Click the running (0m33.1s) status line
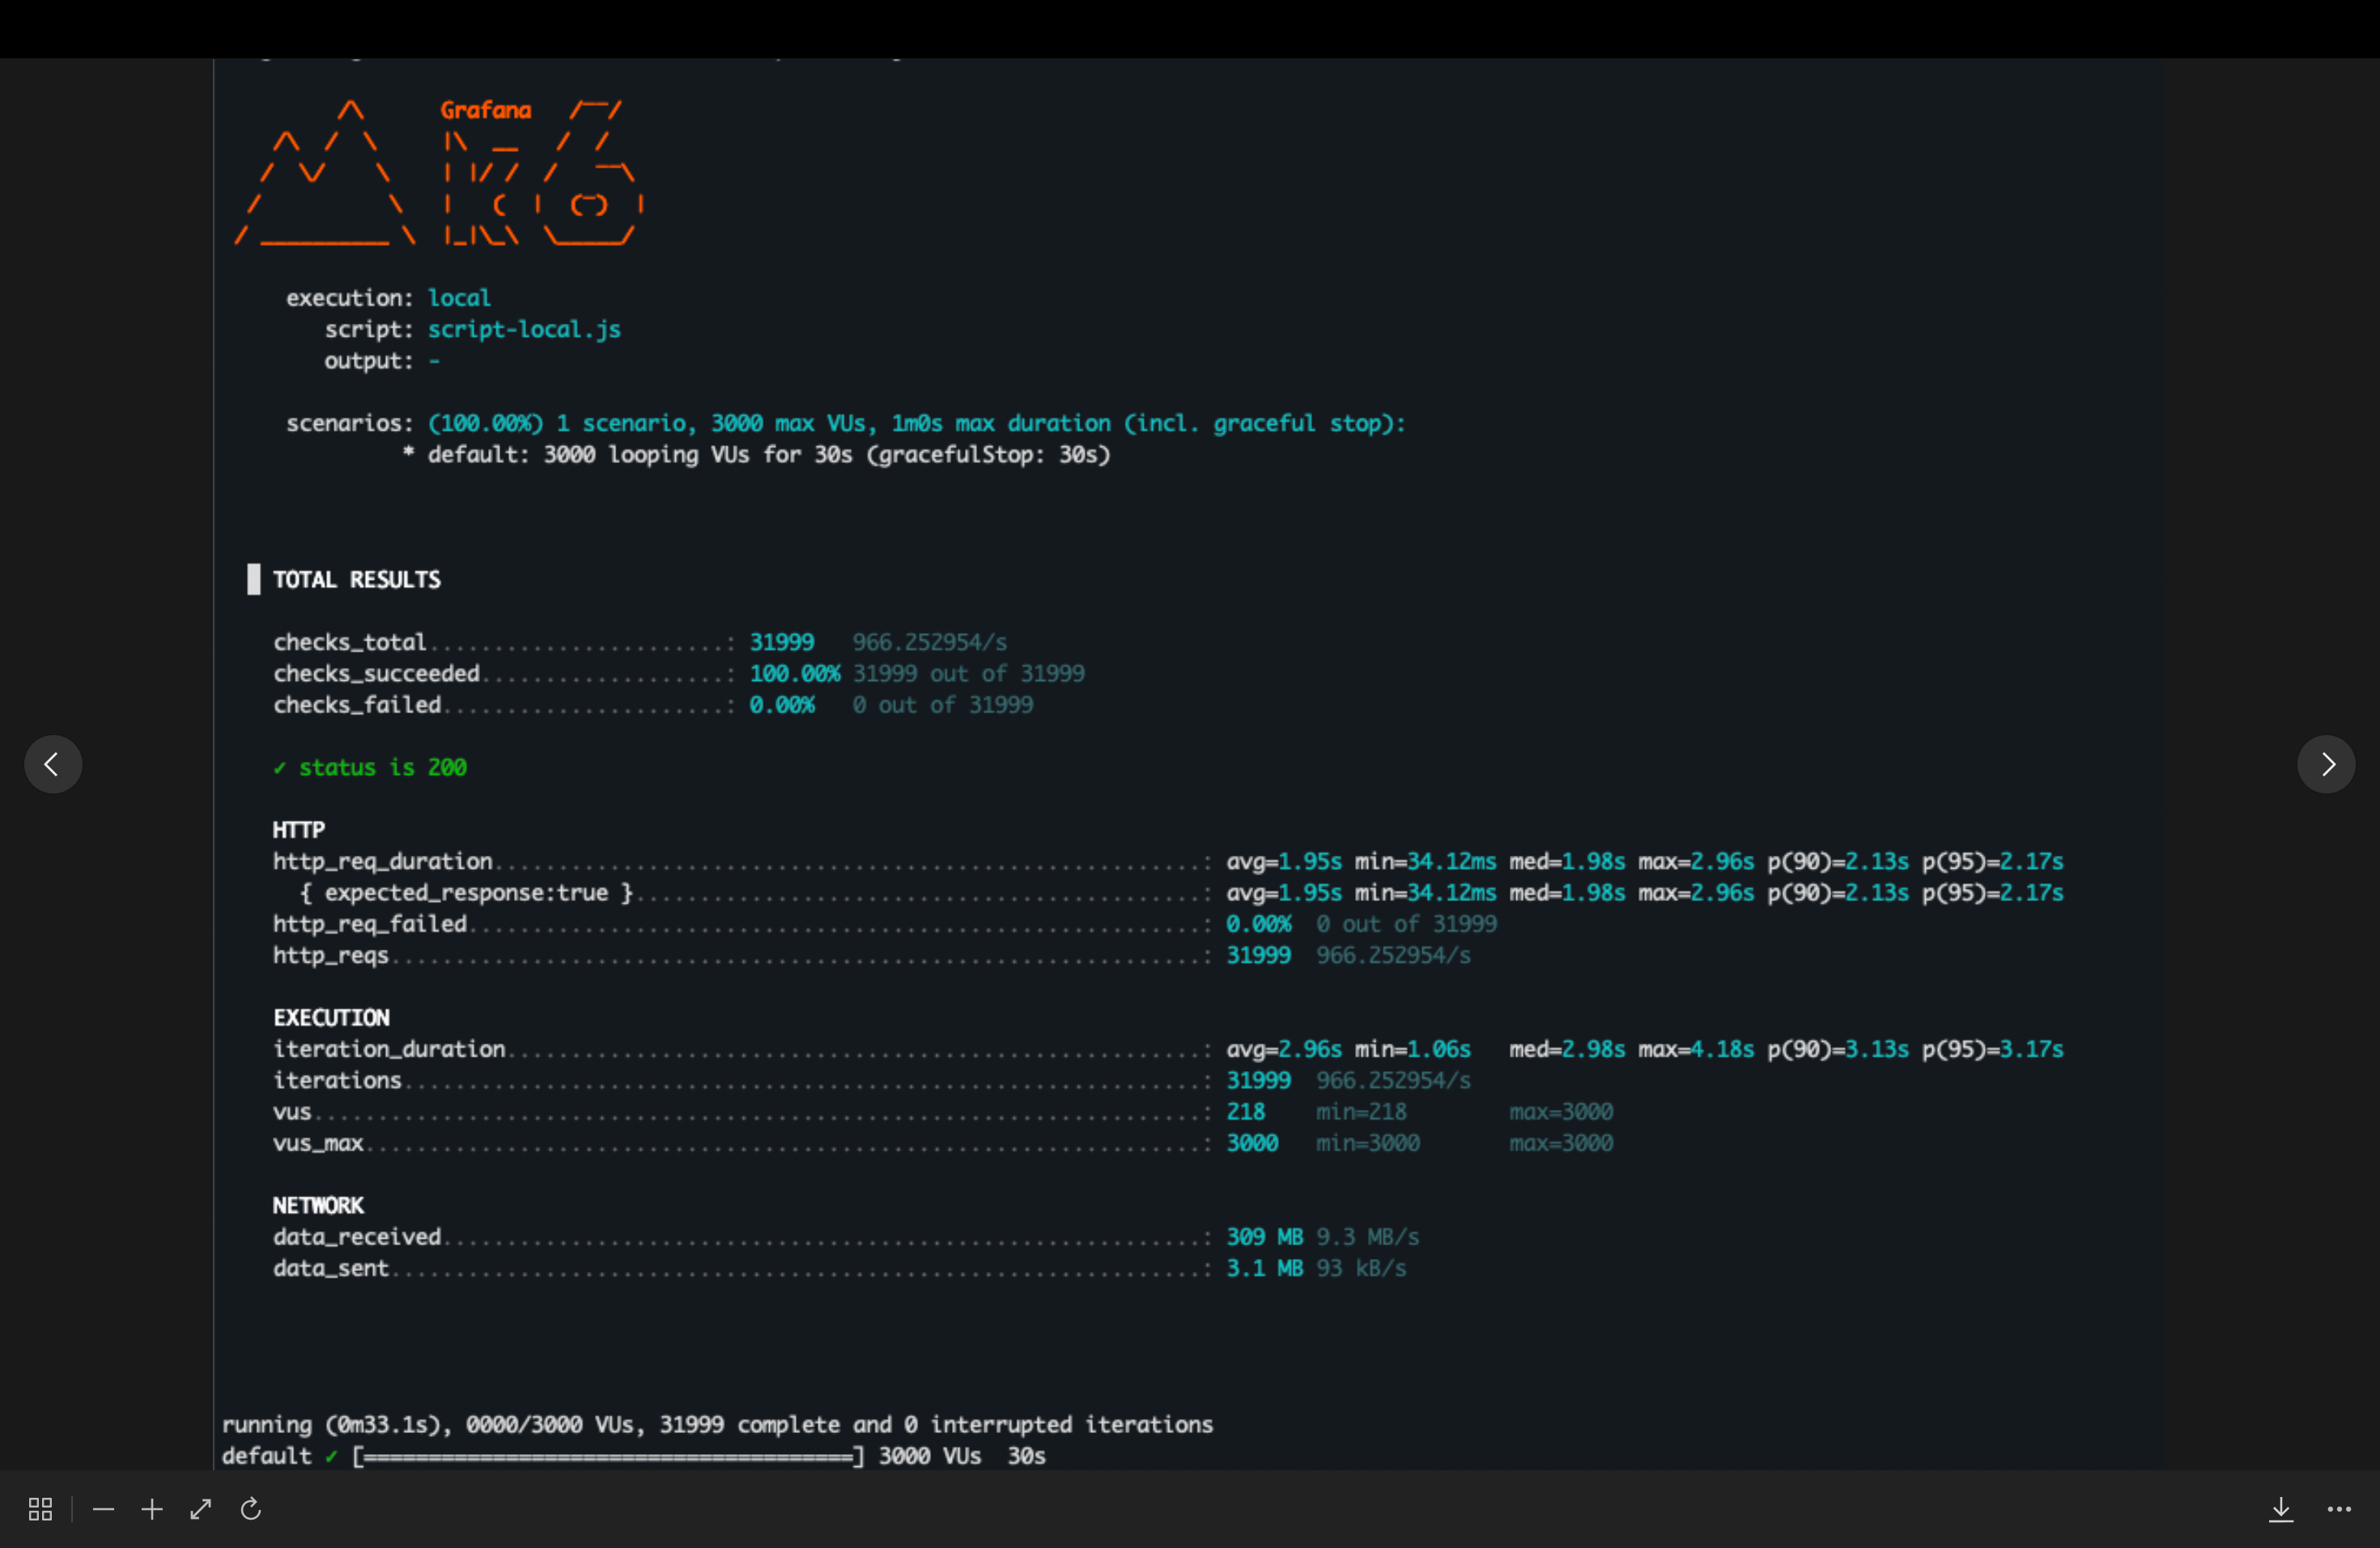2380x1548 pixels. click(717, 1424)
